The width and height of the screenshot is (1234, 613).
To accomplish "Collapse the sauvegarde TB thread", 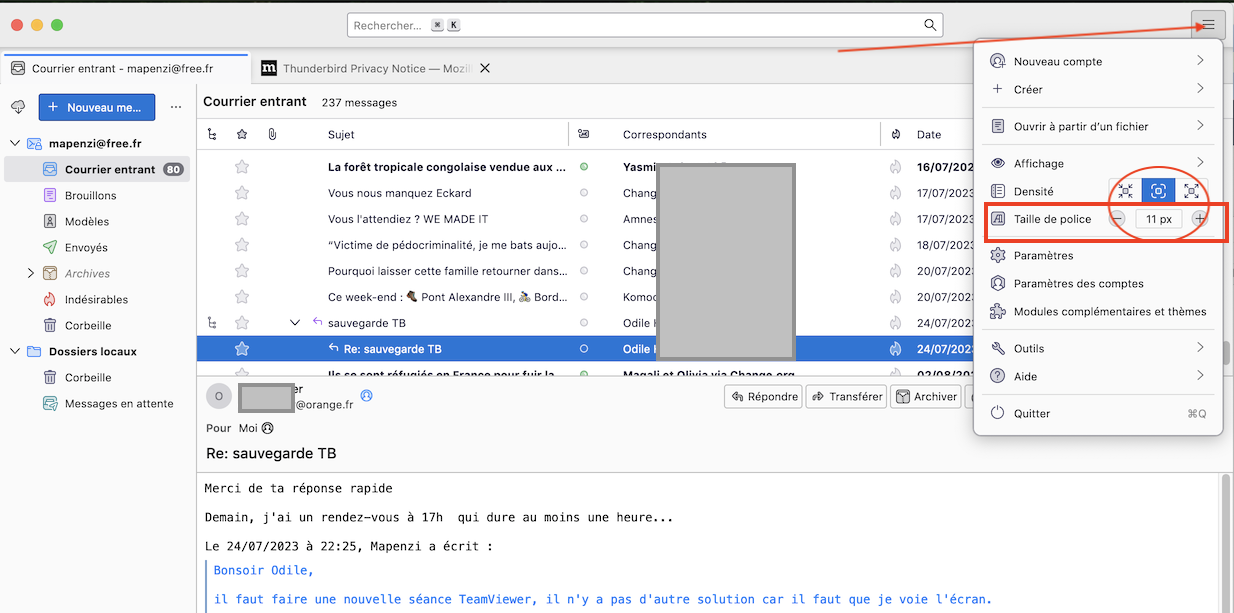I will [x=295, y=323].
